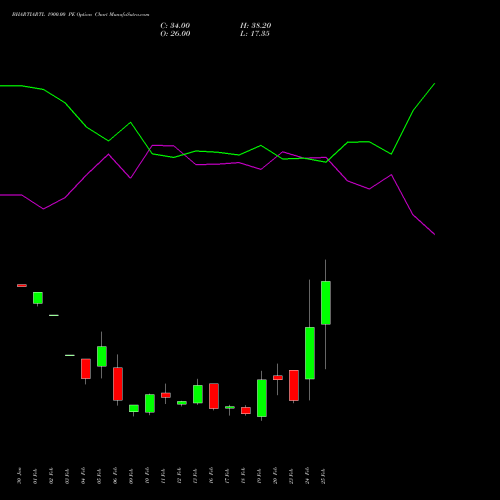Click the 30 Jan date label
This screenshot has height=500, width=500.
[x=19, y=476]
